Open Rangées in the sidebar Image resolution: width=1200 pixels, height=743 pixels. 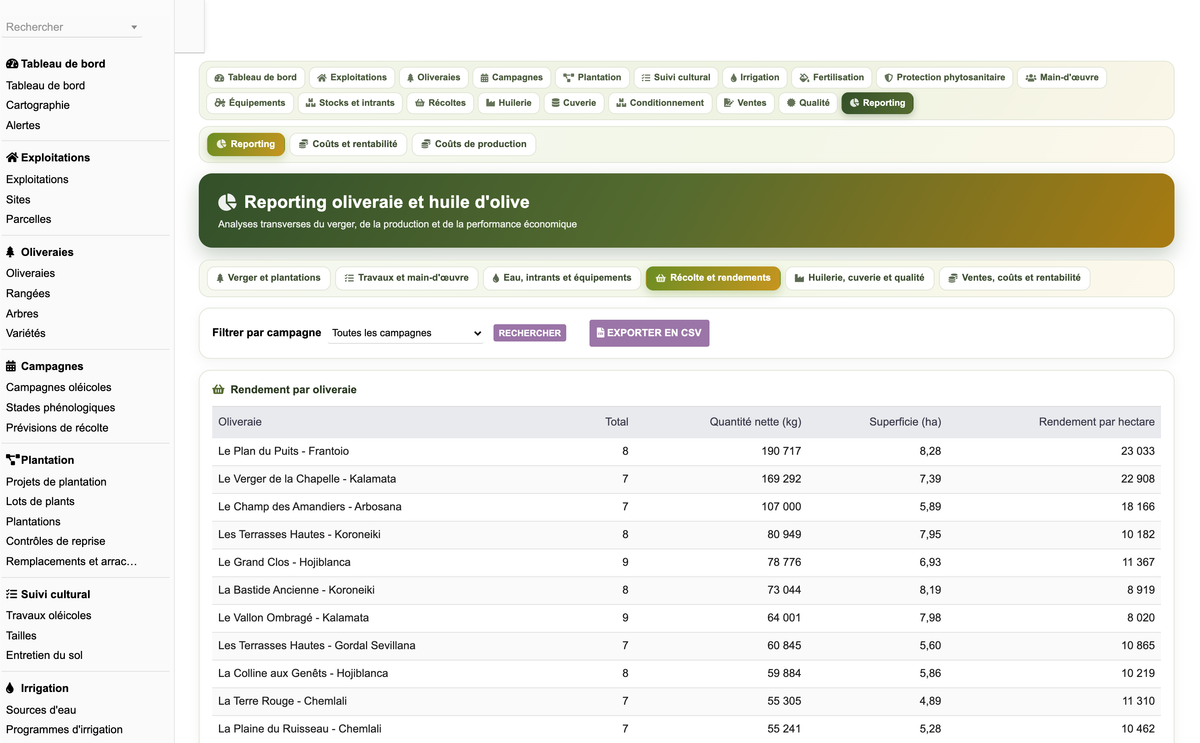pos(28,293)
